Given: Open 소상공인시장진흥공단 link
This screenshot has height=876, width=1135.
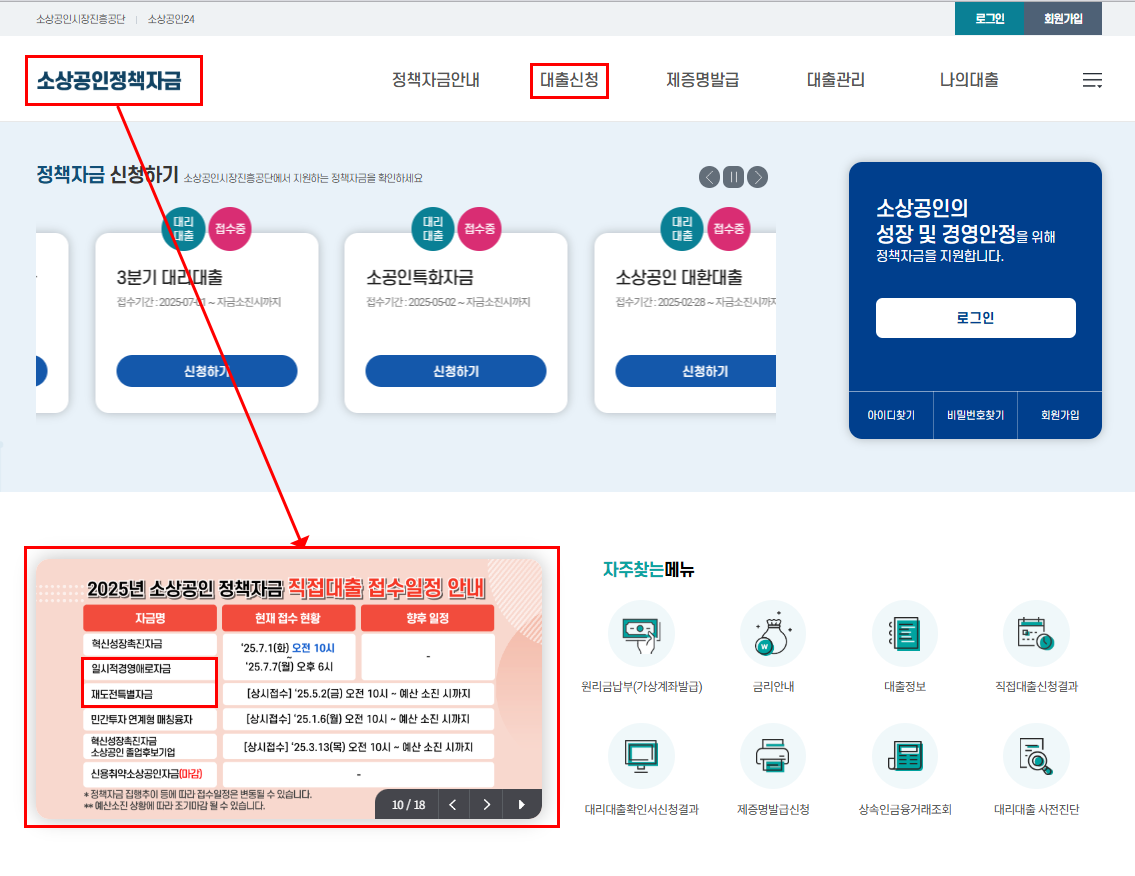Looking at the screenshot, I should tap(80, 19).
